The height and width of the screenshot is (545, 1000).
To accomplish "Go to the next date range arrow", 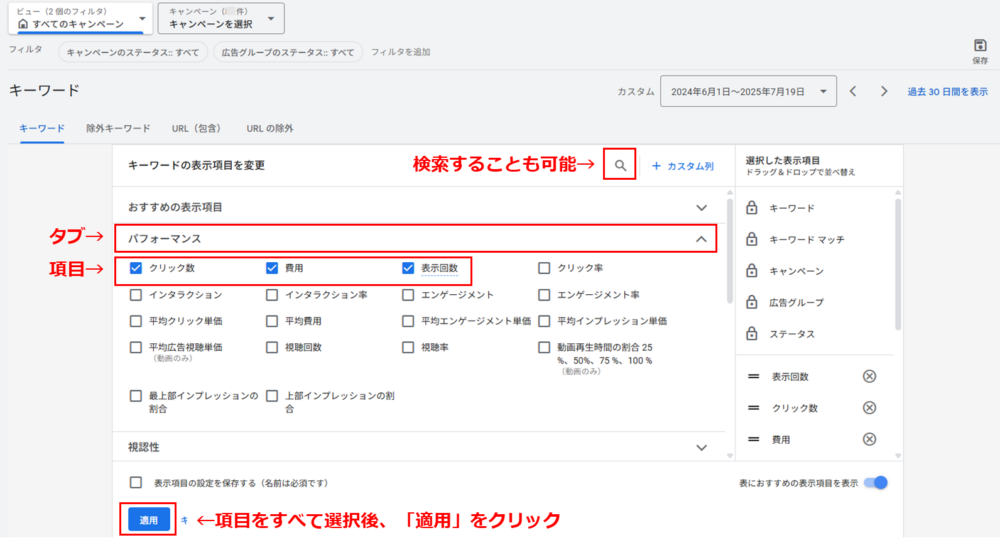I will point(884,91).
